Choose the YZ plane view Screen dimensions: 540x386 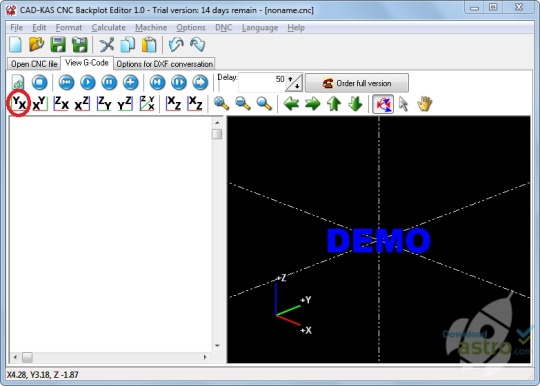pyautogui.click(x=125, y=103)
